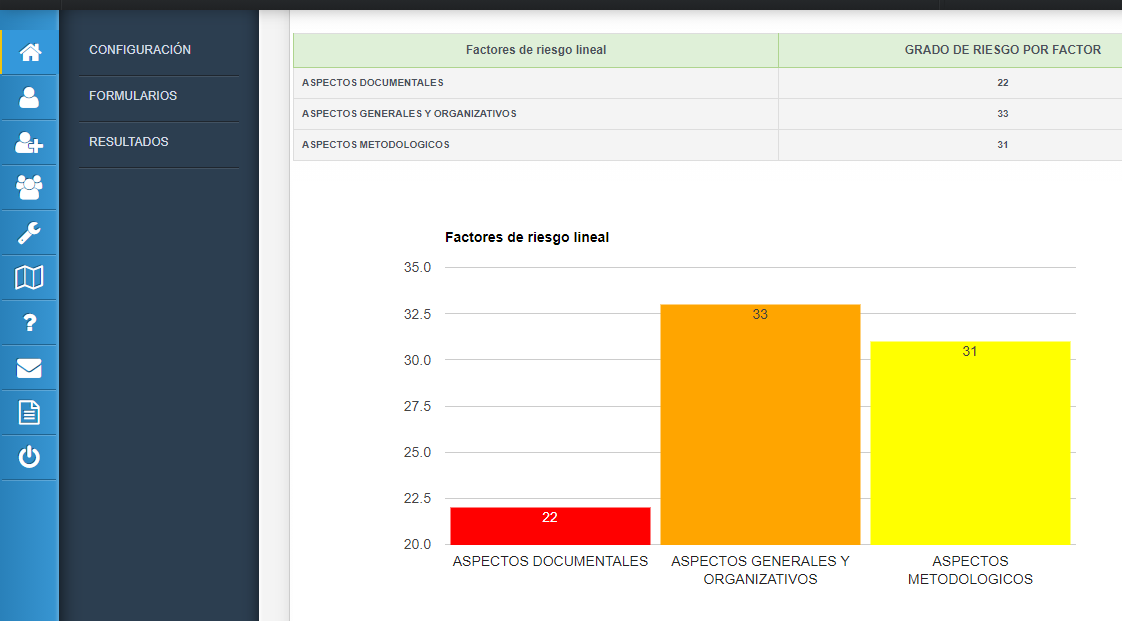Viewport: 1122px width, 621px height.
Task: Click the question mark help icon
Action: 30,323
